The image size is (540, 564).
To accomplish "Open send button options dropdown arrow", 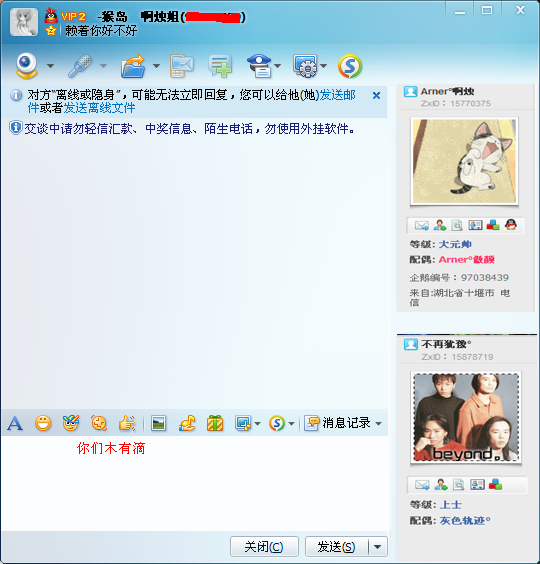I will point(378,547).
